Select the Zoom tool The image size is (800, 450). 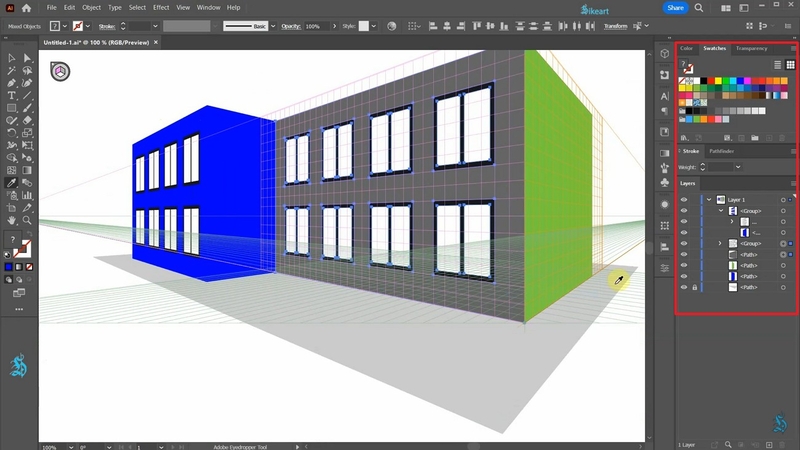pyautogui.click(x=27, y=220)
